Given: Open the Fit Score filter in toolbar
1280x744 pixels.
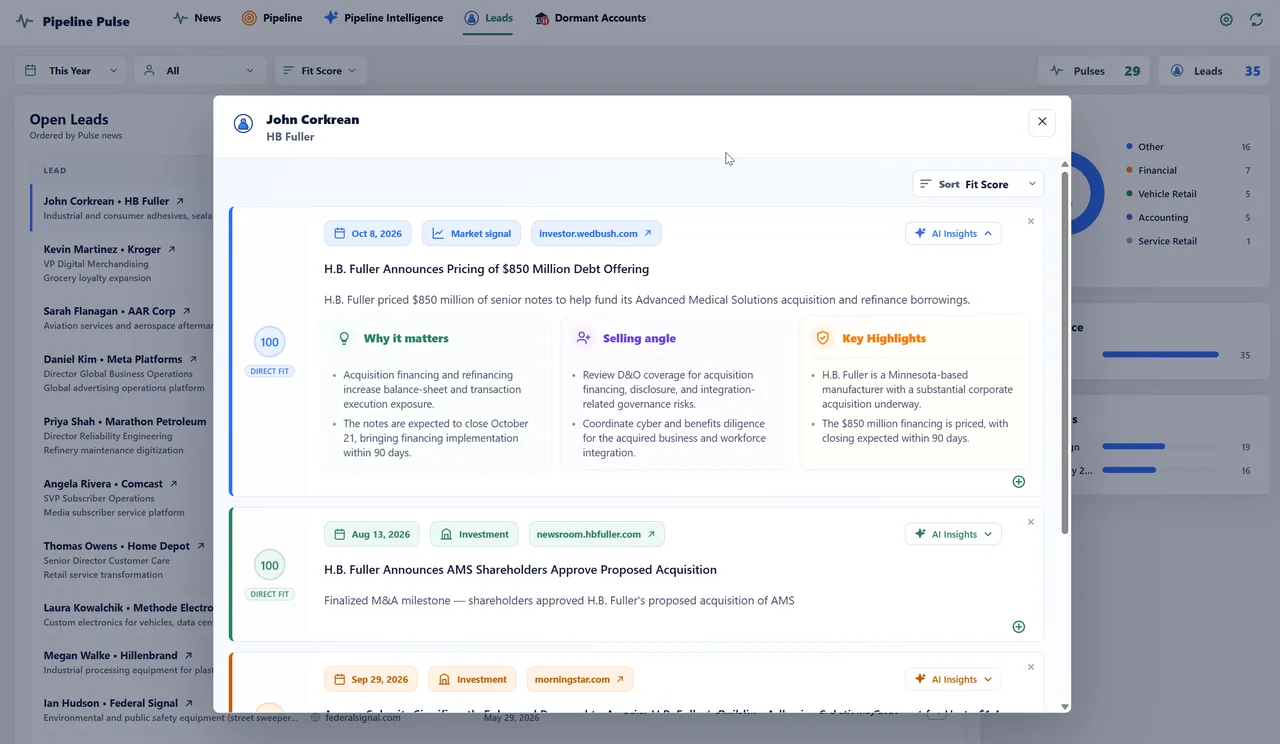Looking at the screenshot, I should pos(320,71).
